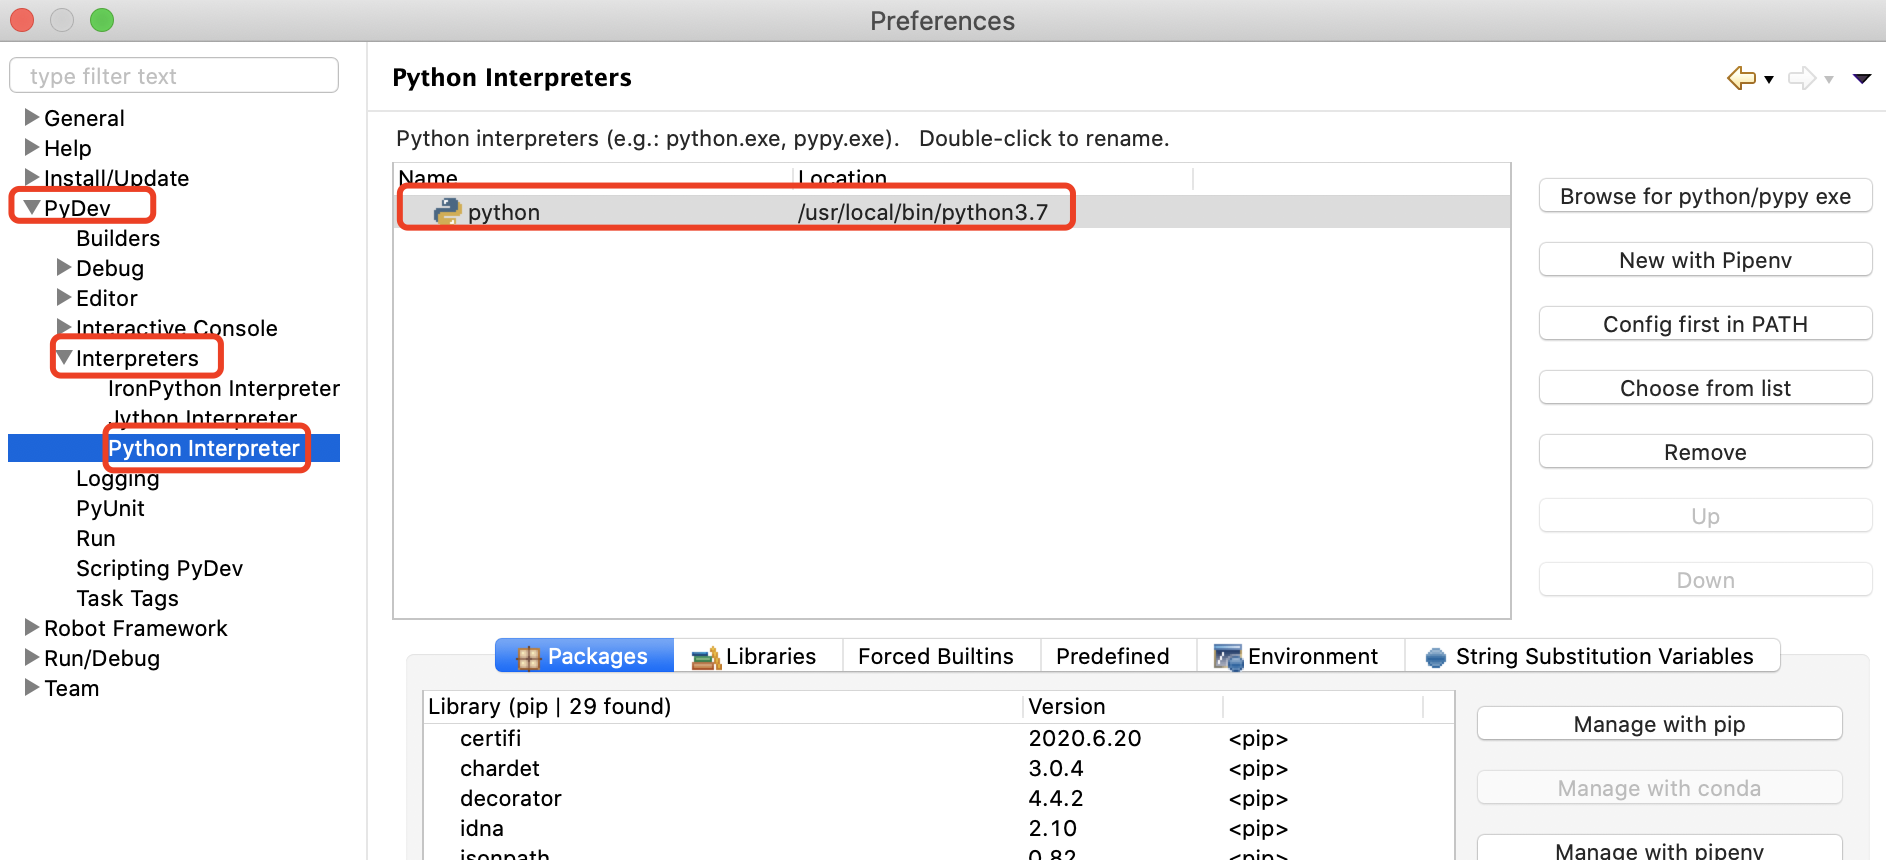Click Choose from list button
This screenshot has width=1886, height=860.
pos(1705,388)
